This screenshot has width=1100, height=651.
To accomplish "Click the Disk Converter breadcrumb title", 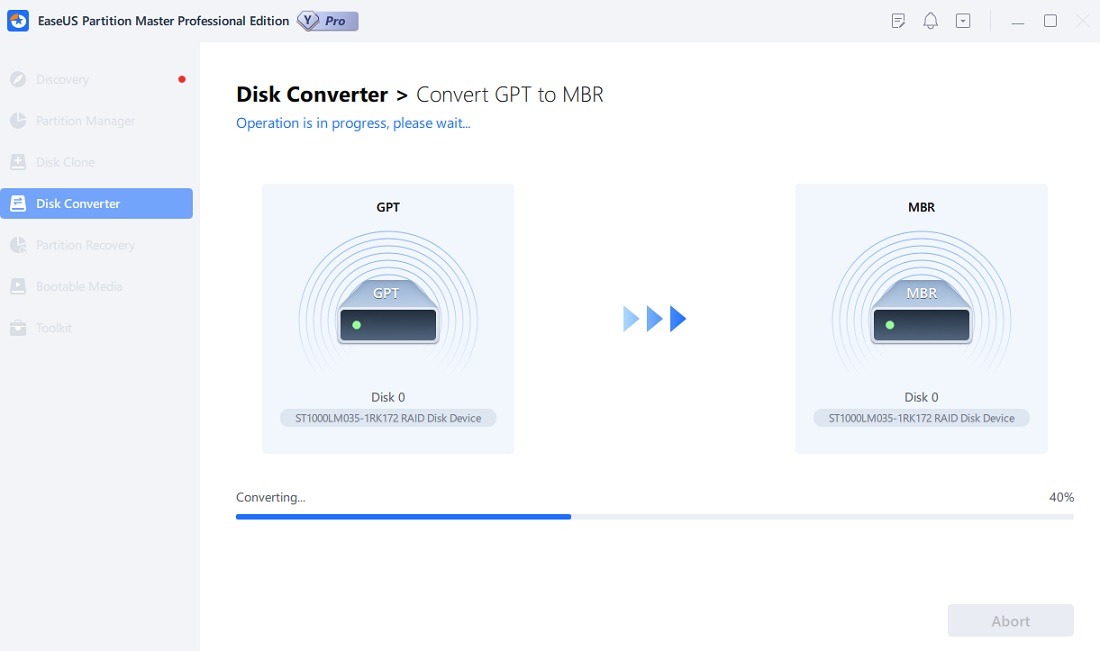I will (311, 94).
